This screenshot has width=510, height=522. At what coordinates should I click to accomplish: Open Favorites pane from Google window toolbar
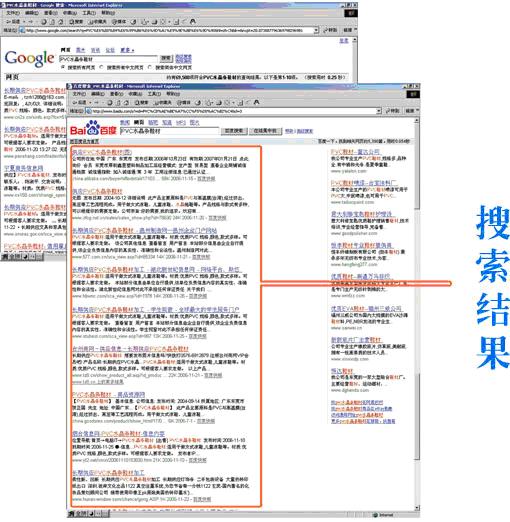click(x=97, y=22)
